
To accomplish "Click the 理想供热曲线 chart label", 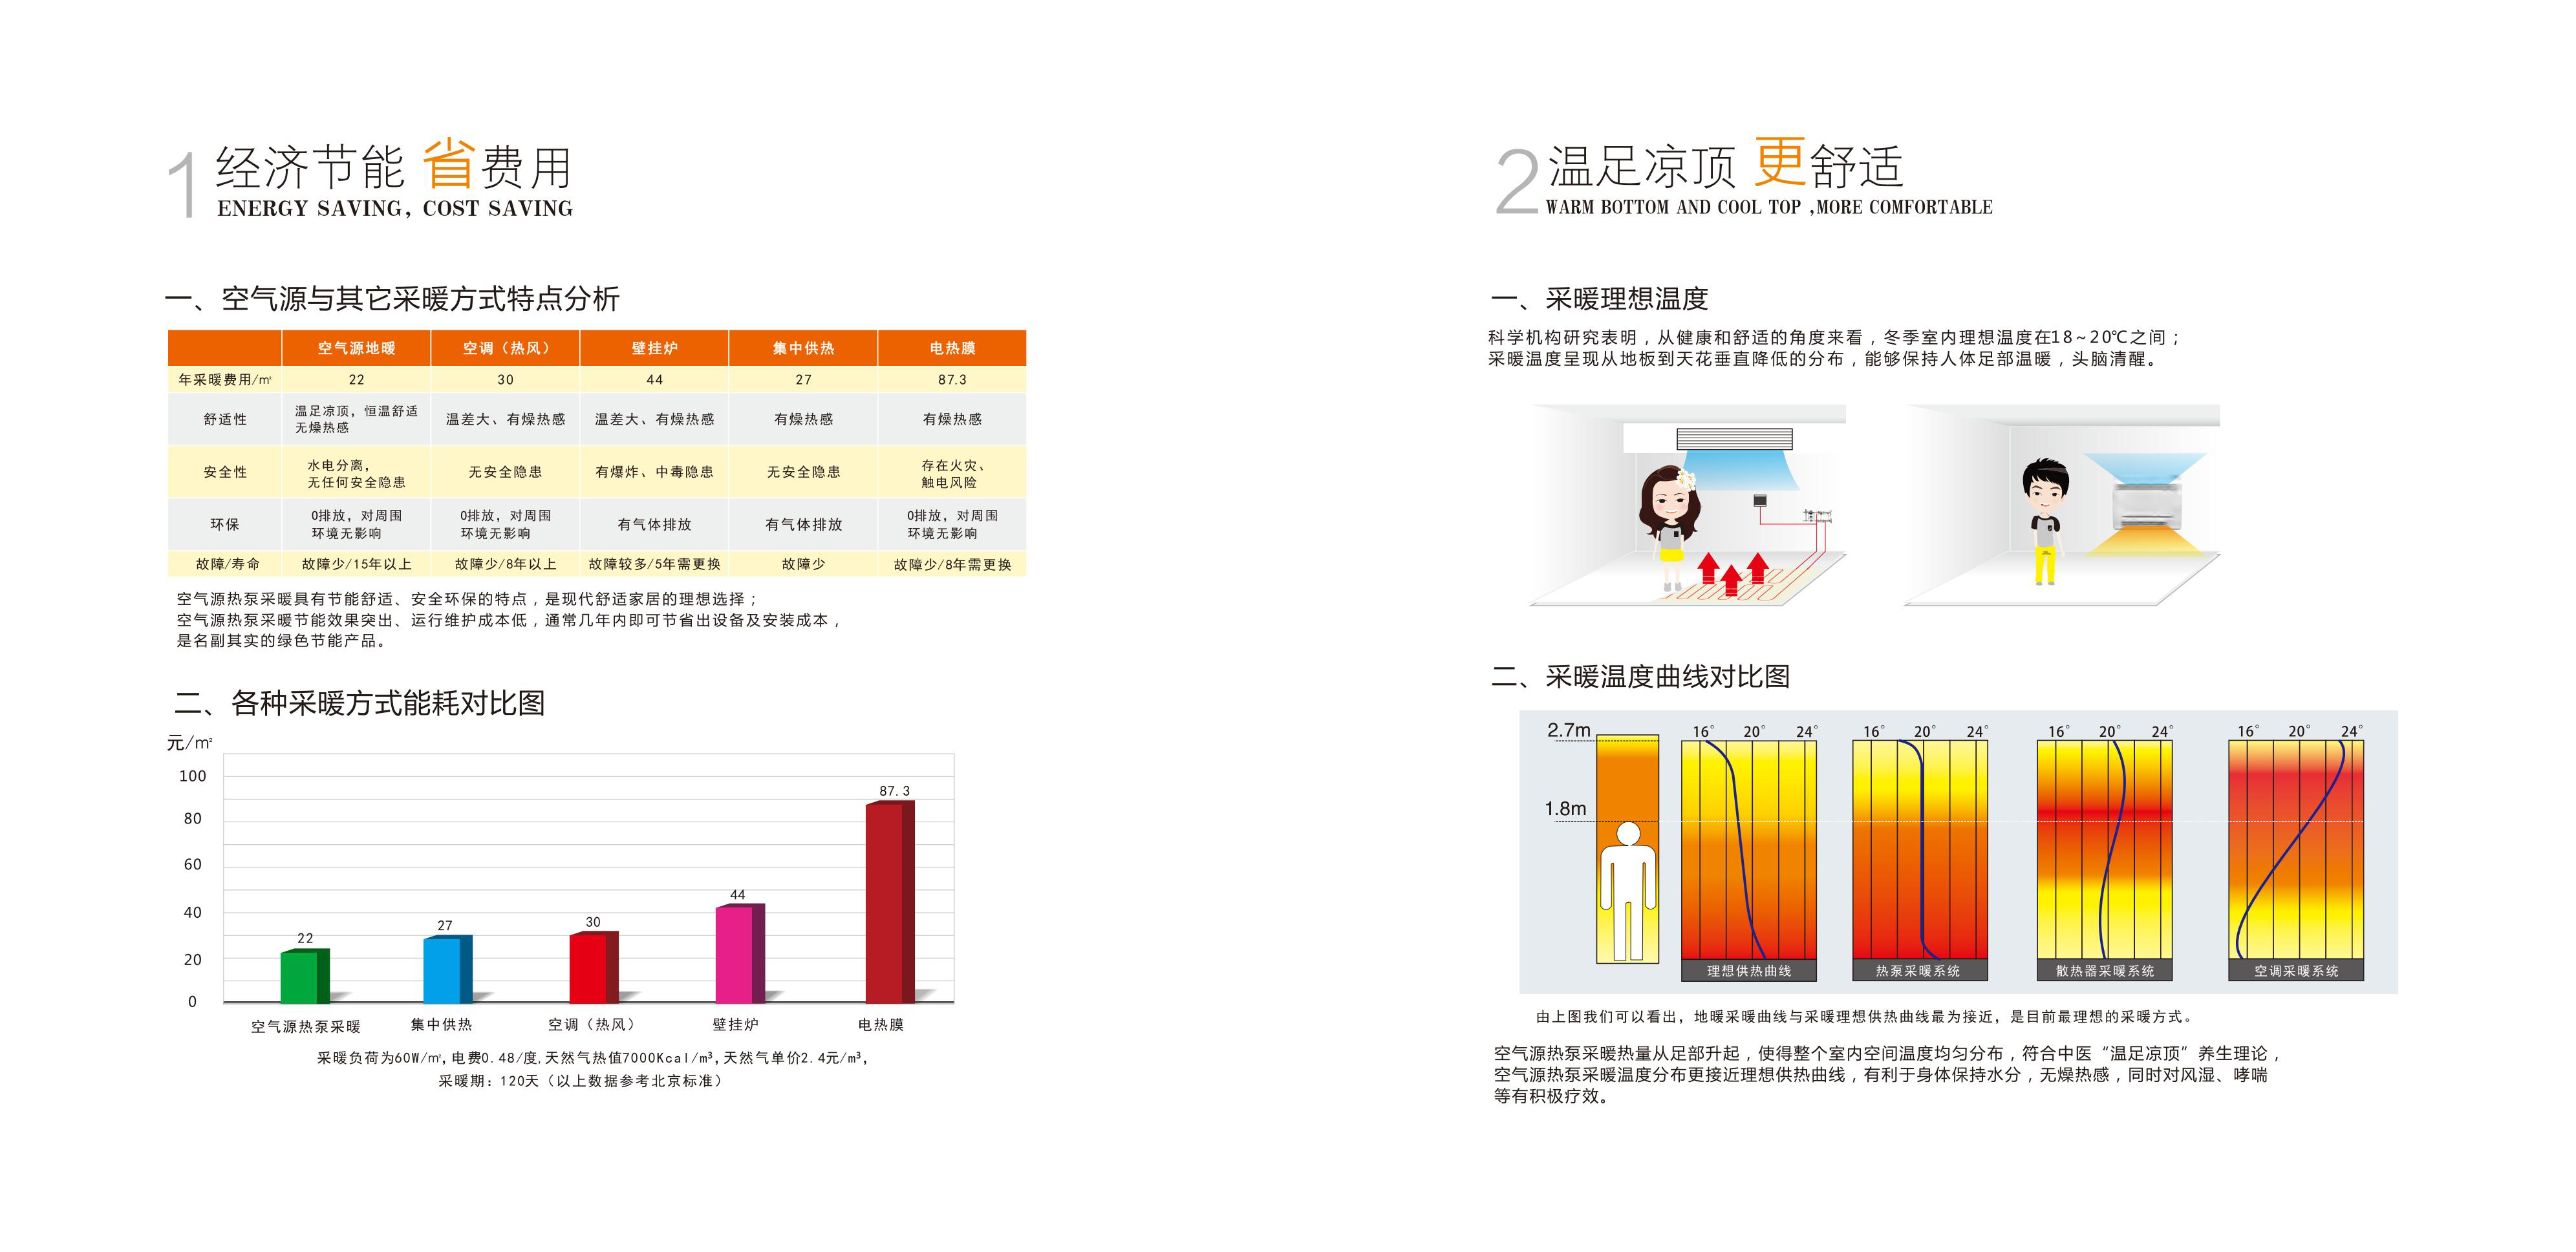I will (1748, 971).
